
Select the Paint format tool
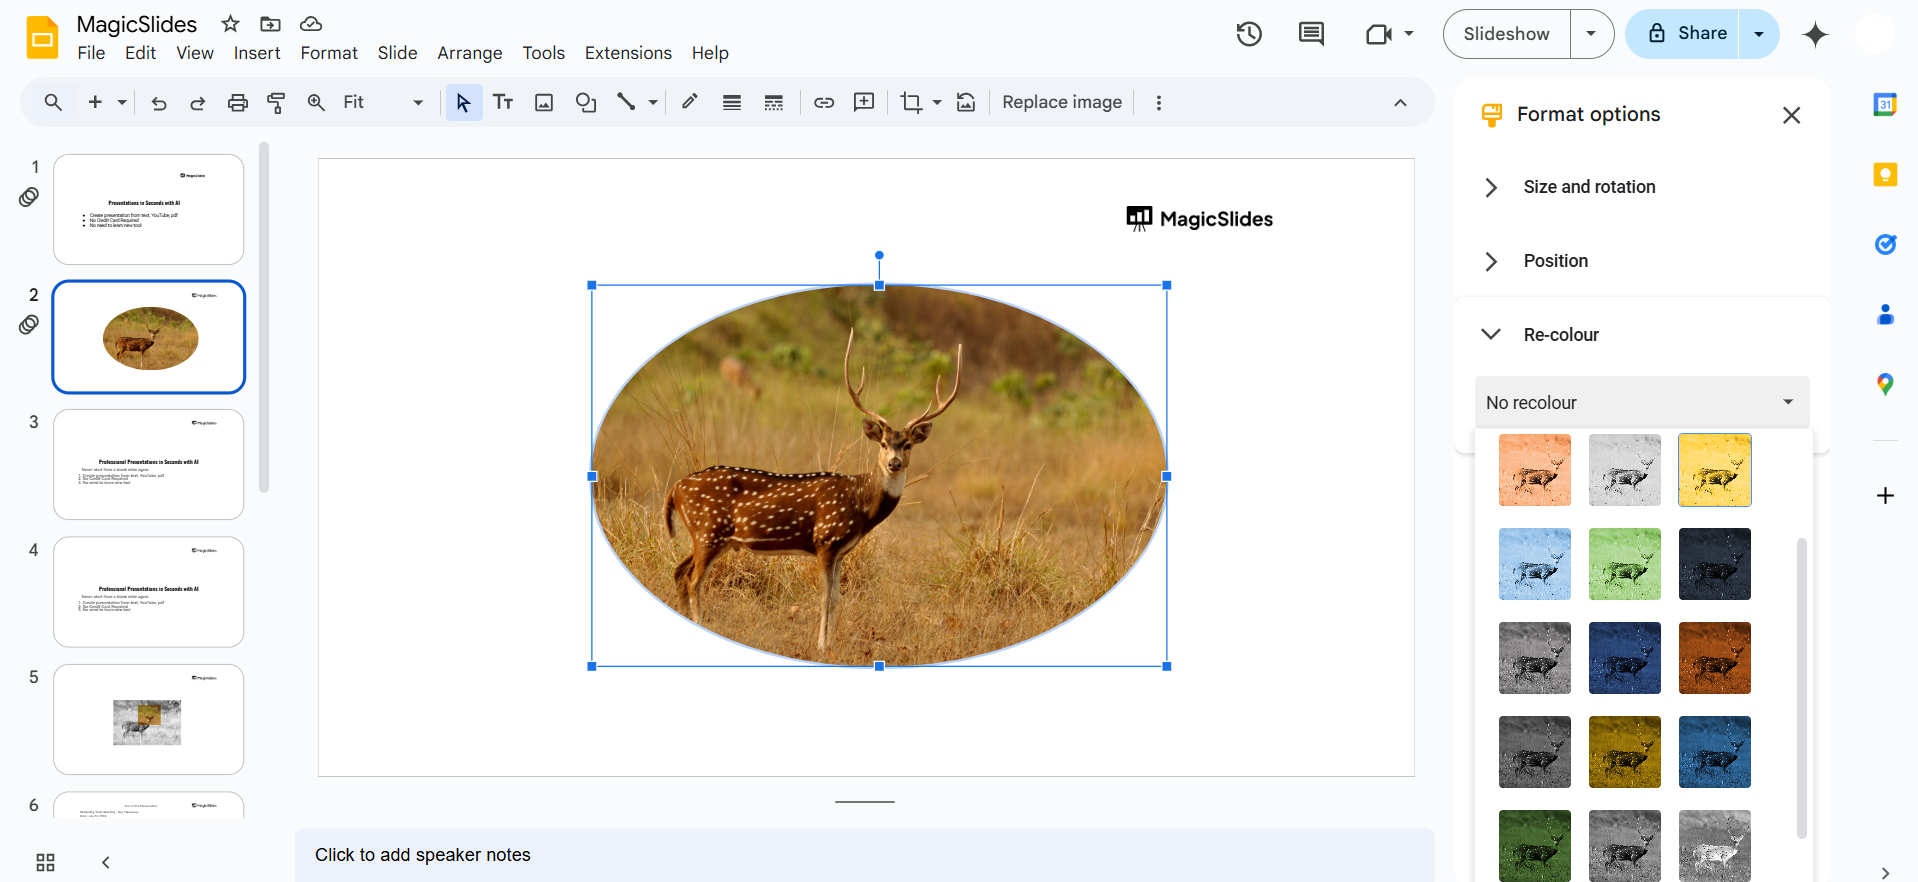(x=276, y=103)
